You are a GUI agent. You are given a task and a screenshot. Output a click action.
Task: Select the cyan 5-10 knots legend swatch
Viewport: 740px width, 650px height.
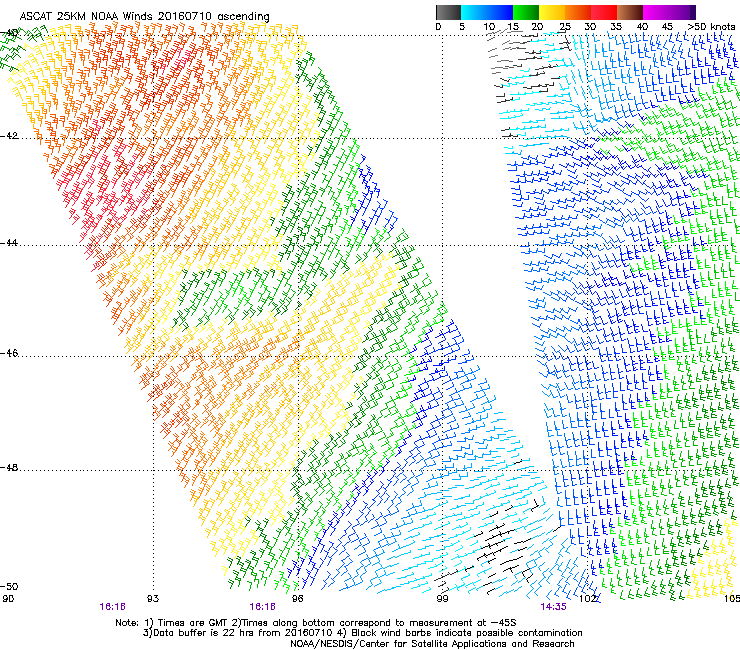[474, 12]
